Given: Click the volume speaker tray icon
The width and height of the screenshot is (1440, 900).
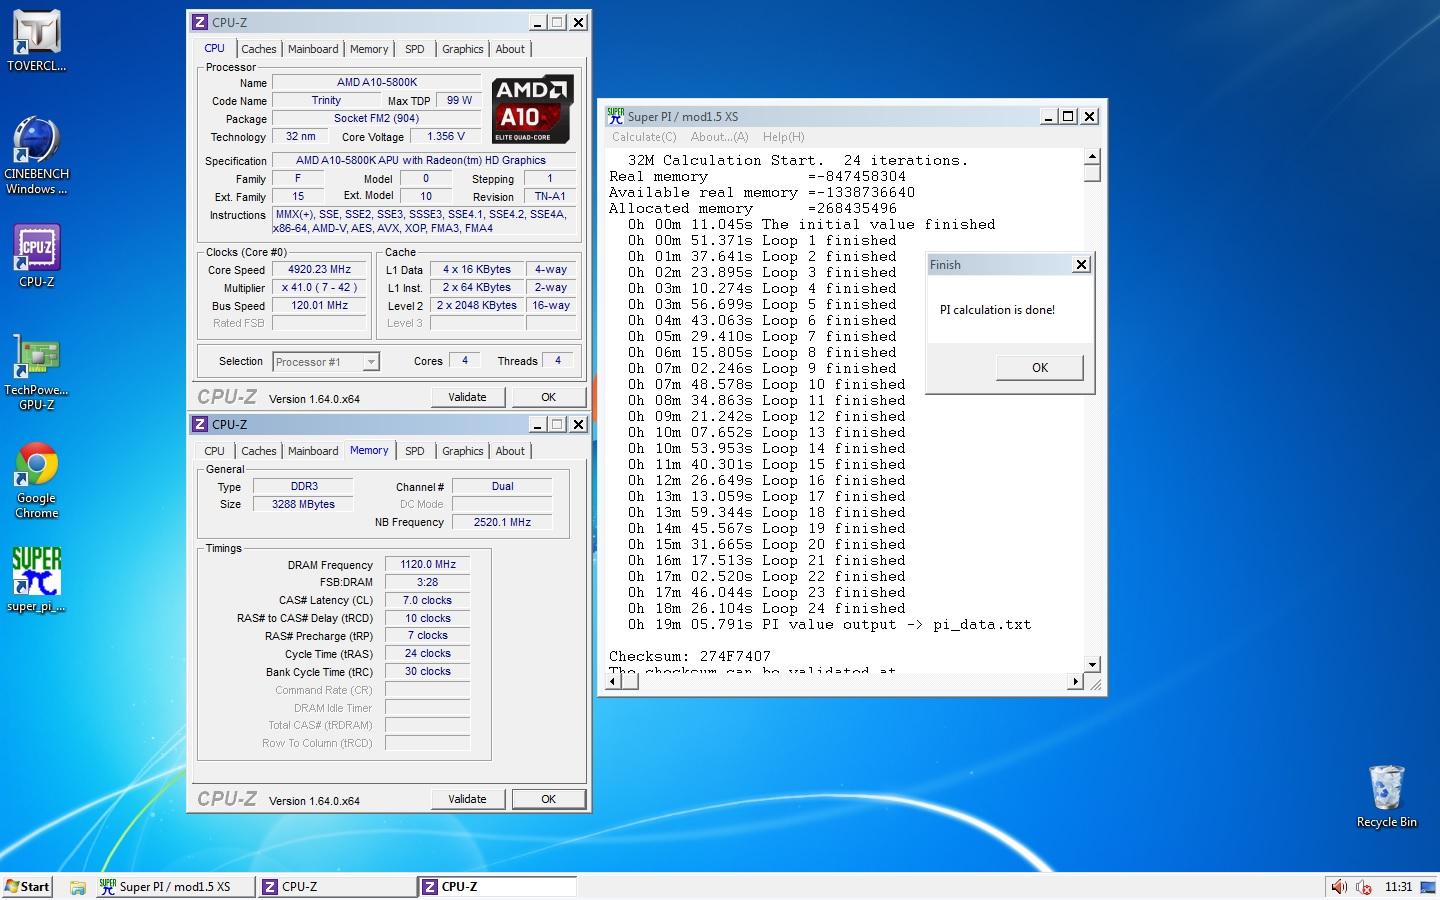Looking at the screenshot, I should pyautogui.click(x=1339, y=887).
